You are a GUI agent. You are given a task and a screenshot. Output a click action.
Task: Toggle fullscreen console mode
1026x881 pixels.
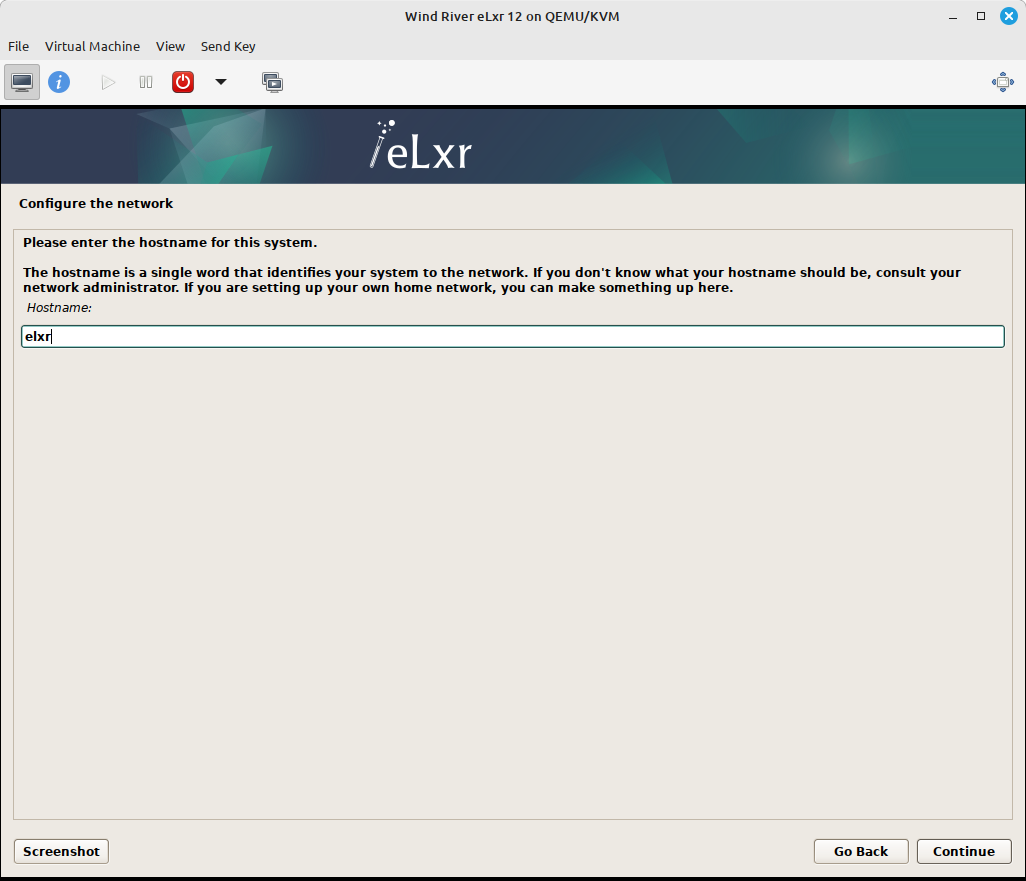tap(1002, 81)
